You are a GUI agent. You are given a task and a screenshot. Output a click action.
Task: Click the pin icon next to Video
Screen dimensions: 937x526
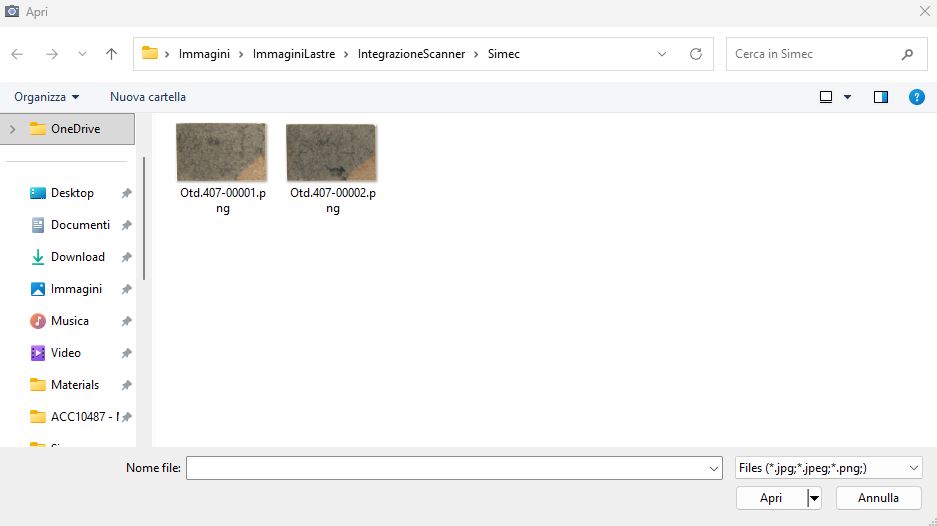click(126, 353)
